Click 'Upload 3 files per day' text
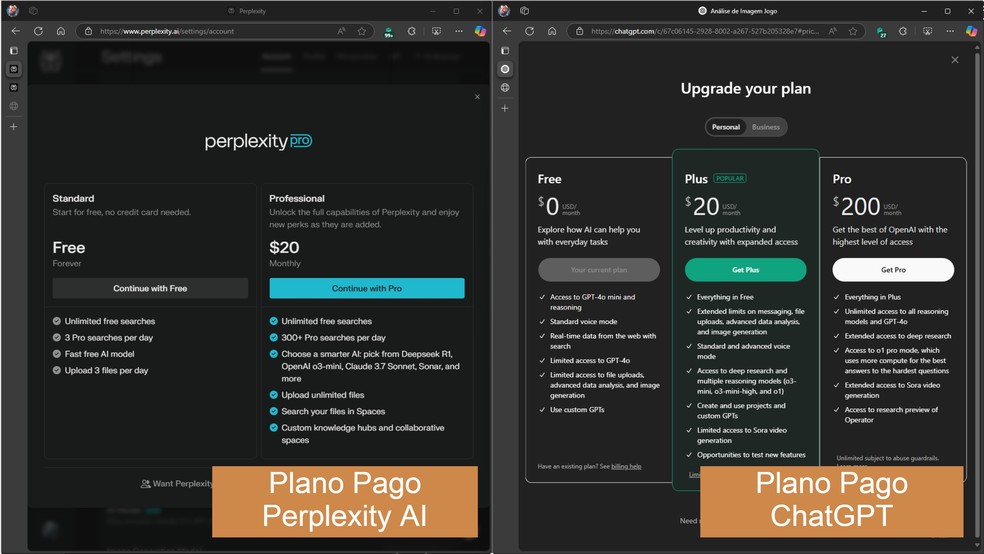This screenshot has height=554, width=984. point(106,370)
